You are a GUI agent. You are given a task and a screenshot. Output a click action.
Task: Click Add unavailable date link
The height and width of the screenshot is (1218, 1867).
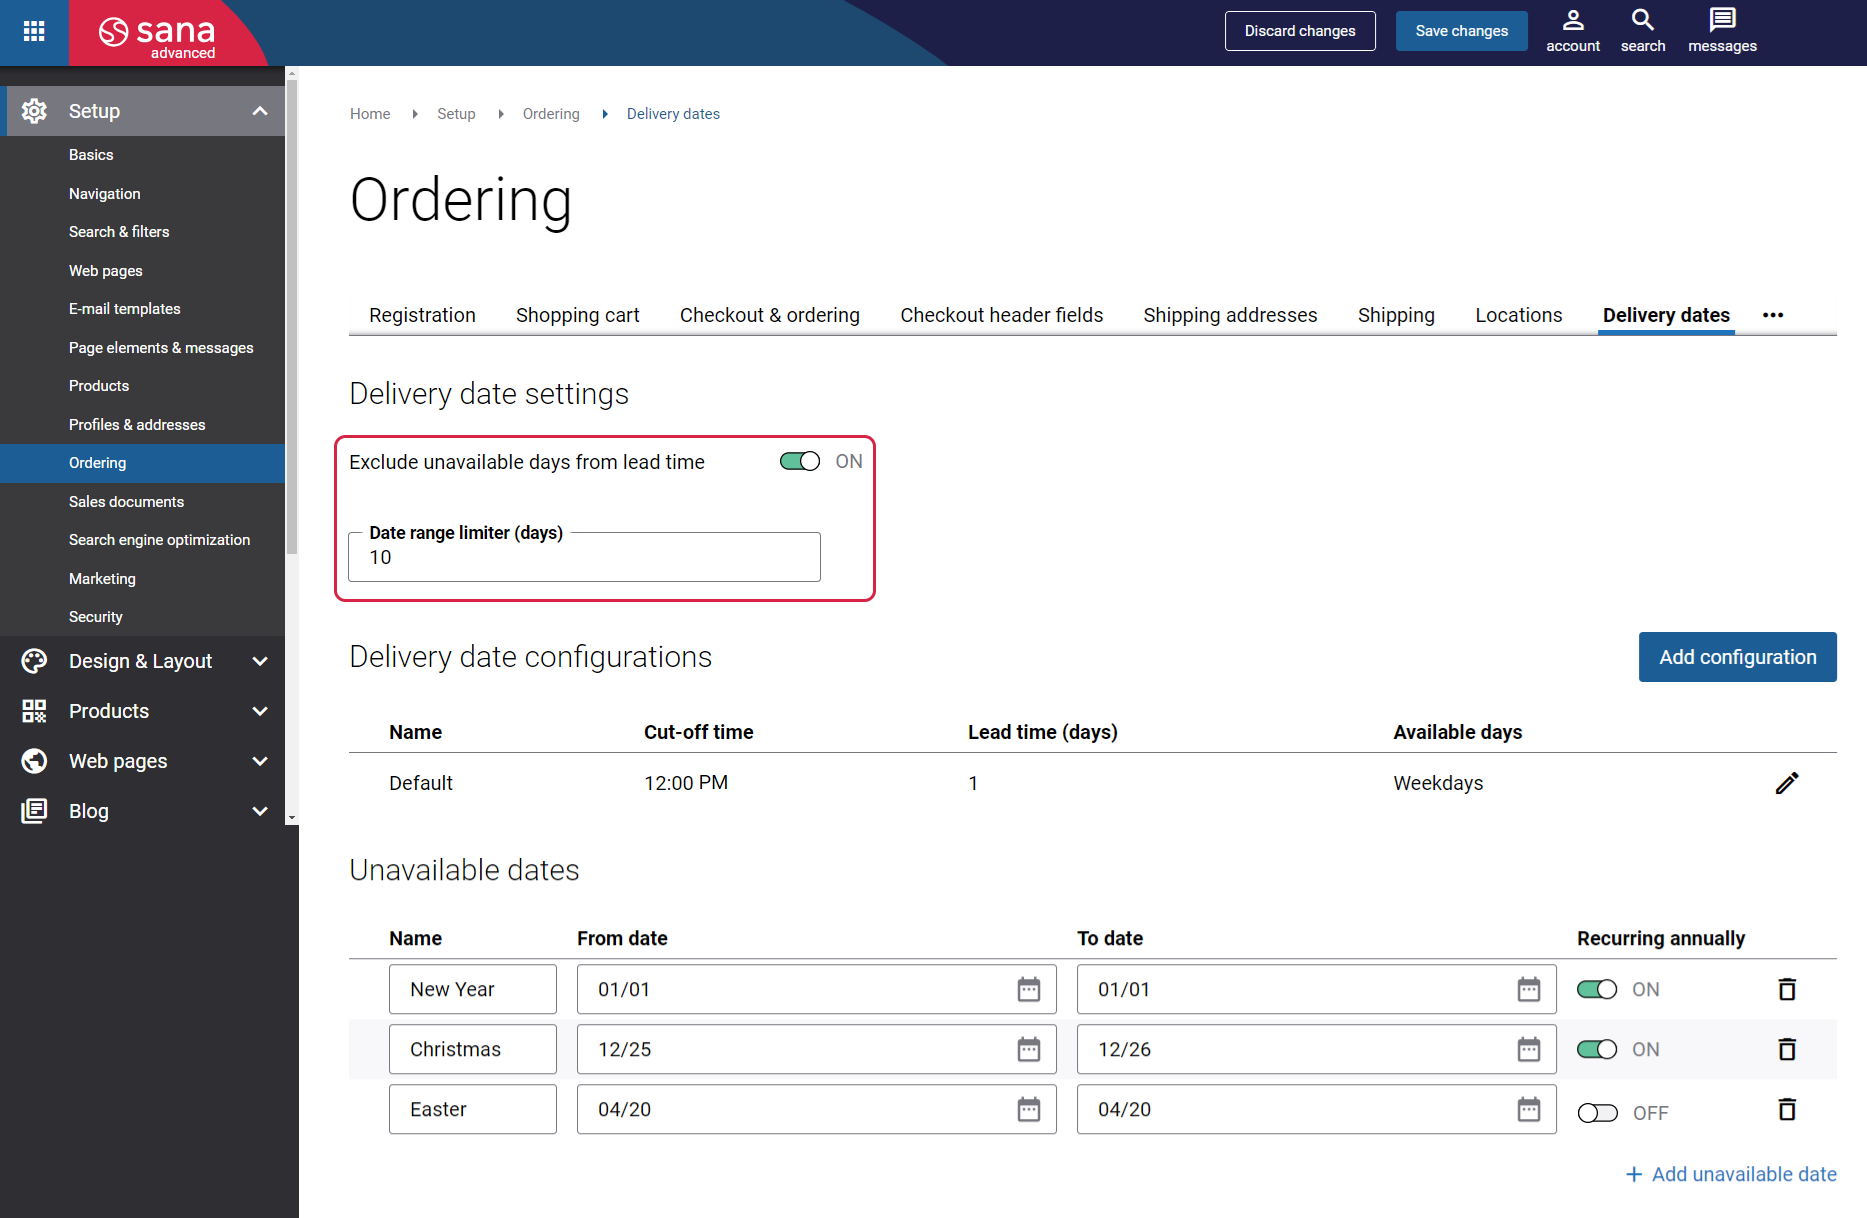1731,1174
